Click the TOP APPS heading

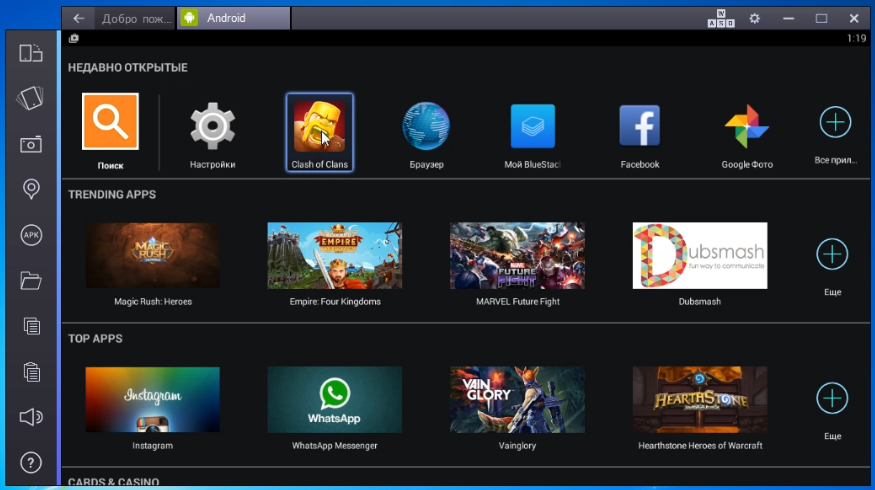[95, 339]
